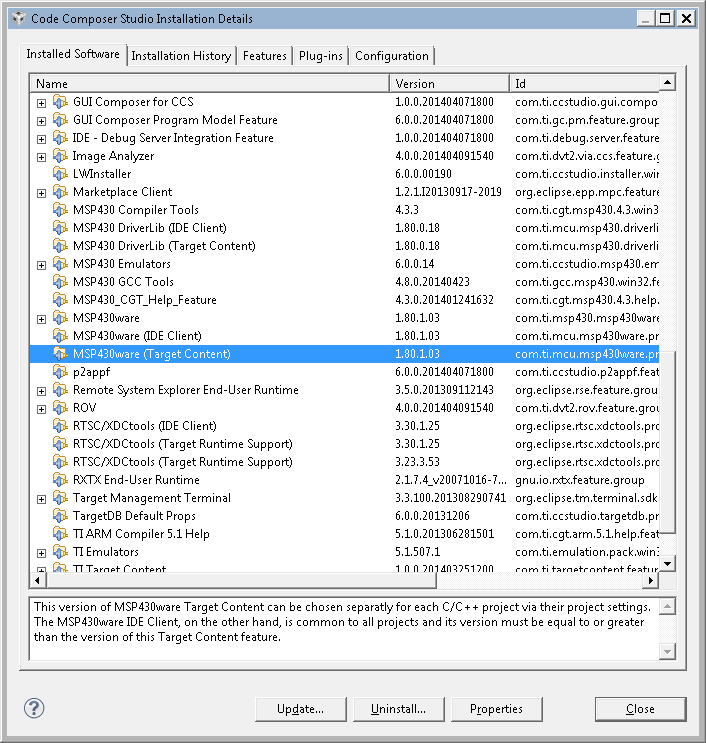Screen dimensions: 706x743
Task: Click the MSP430 Emulators feature icon
Action: [x=60, y=264]
